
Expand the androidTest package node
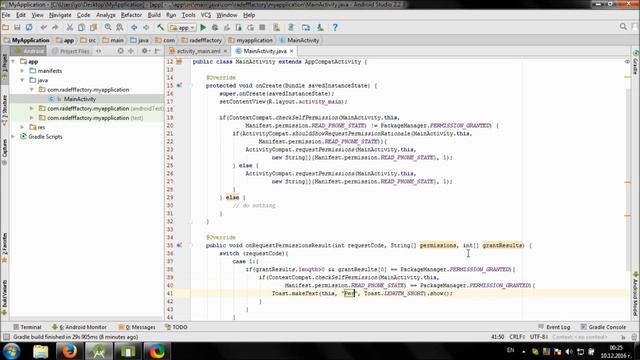tap(32, 109)
